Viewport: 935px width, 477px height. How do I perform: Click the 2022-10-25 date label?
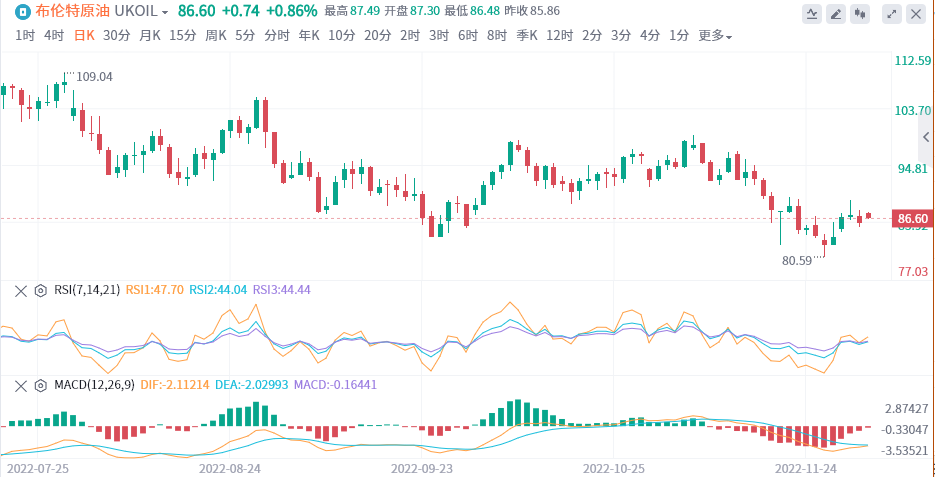[614, 469]
